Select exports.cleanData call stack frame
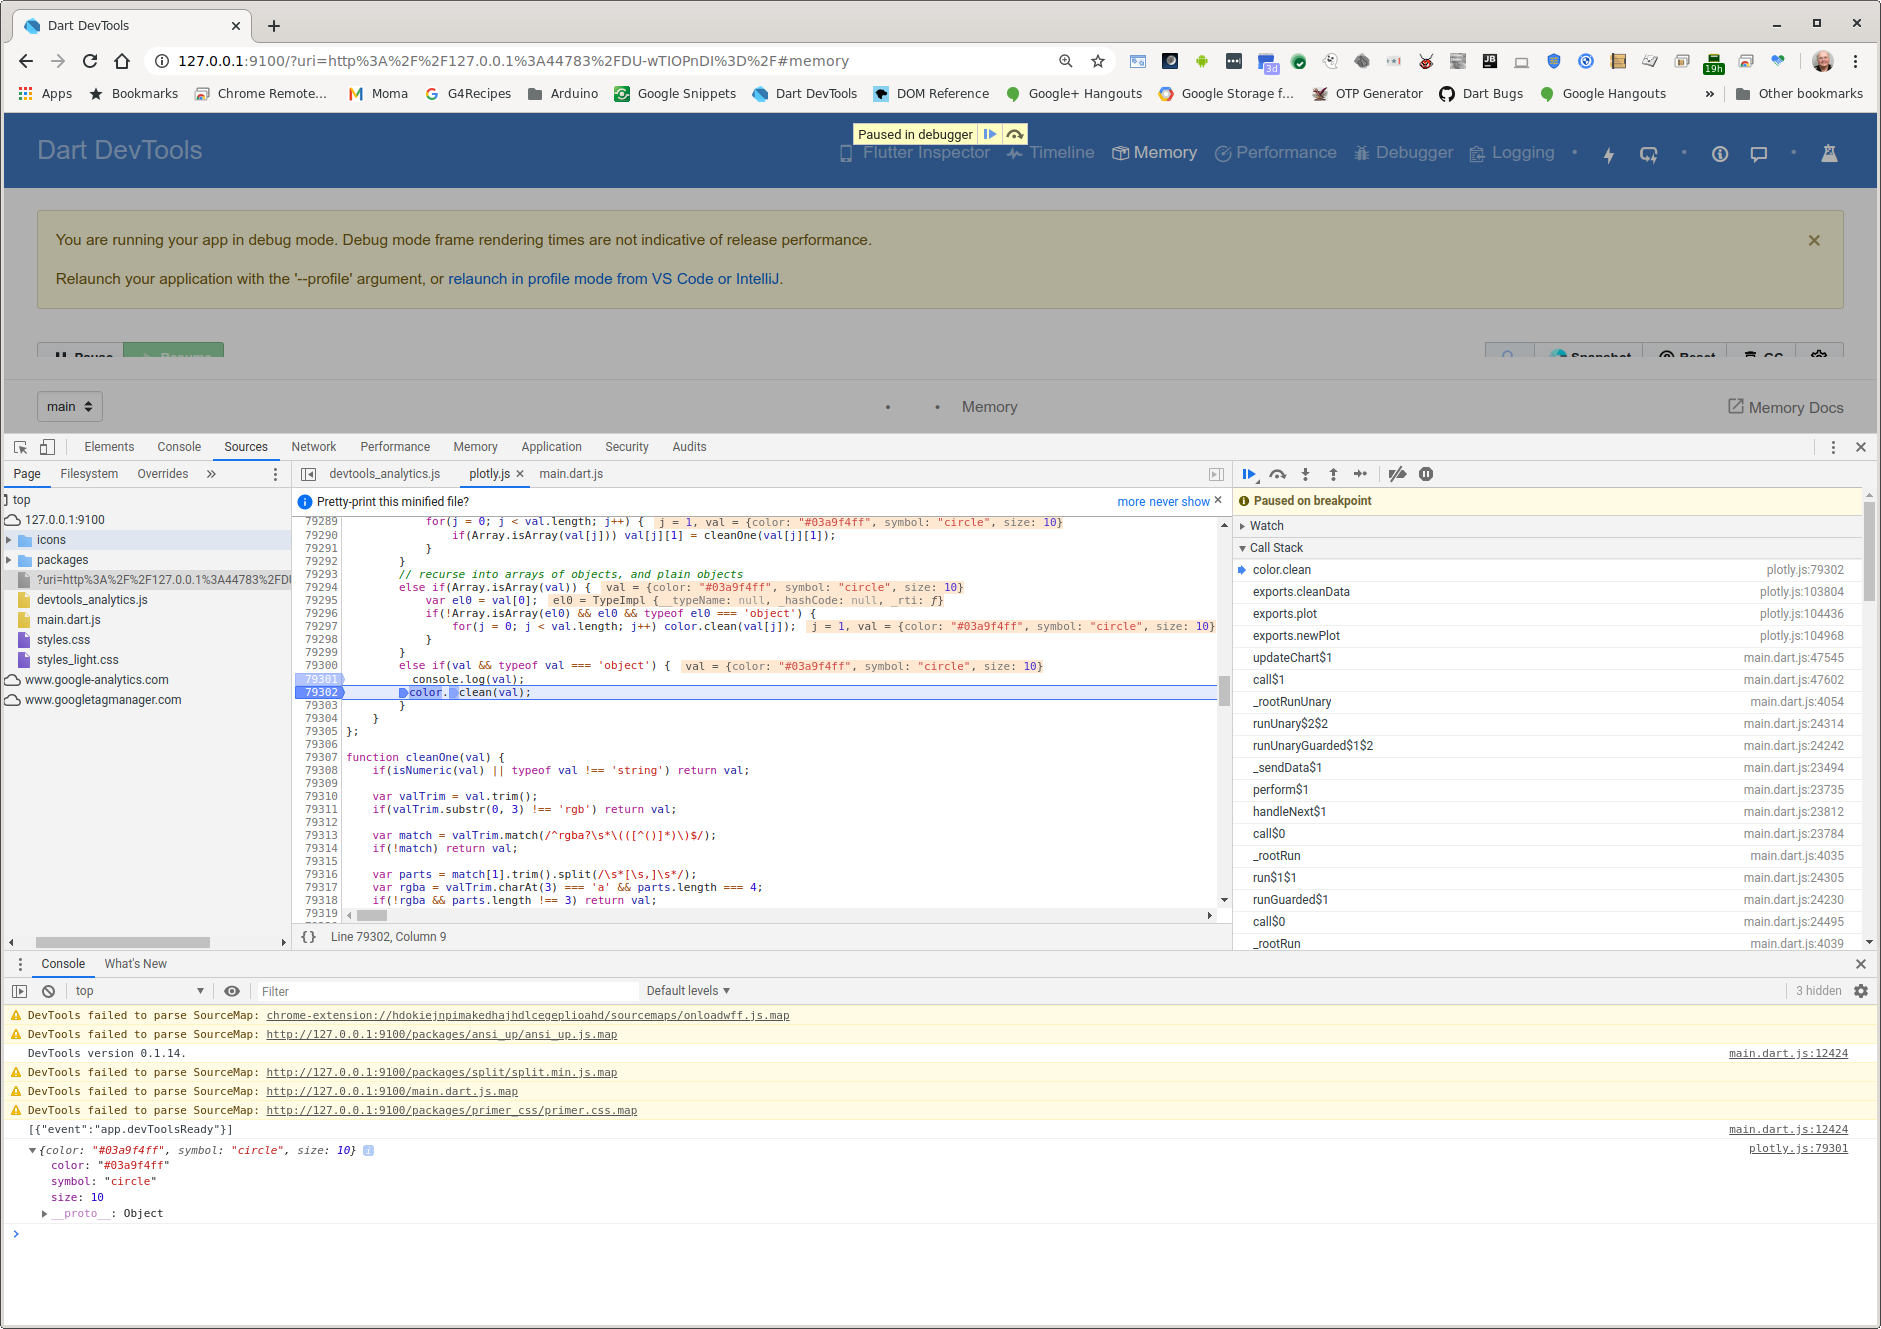This screenshot has width=1881, height=1329. click(x=1548, y=592)
